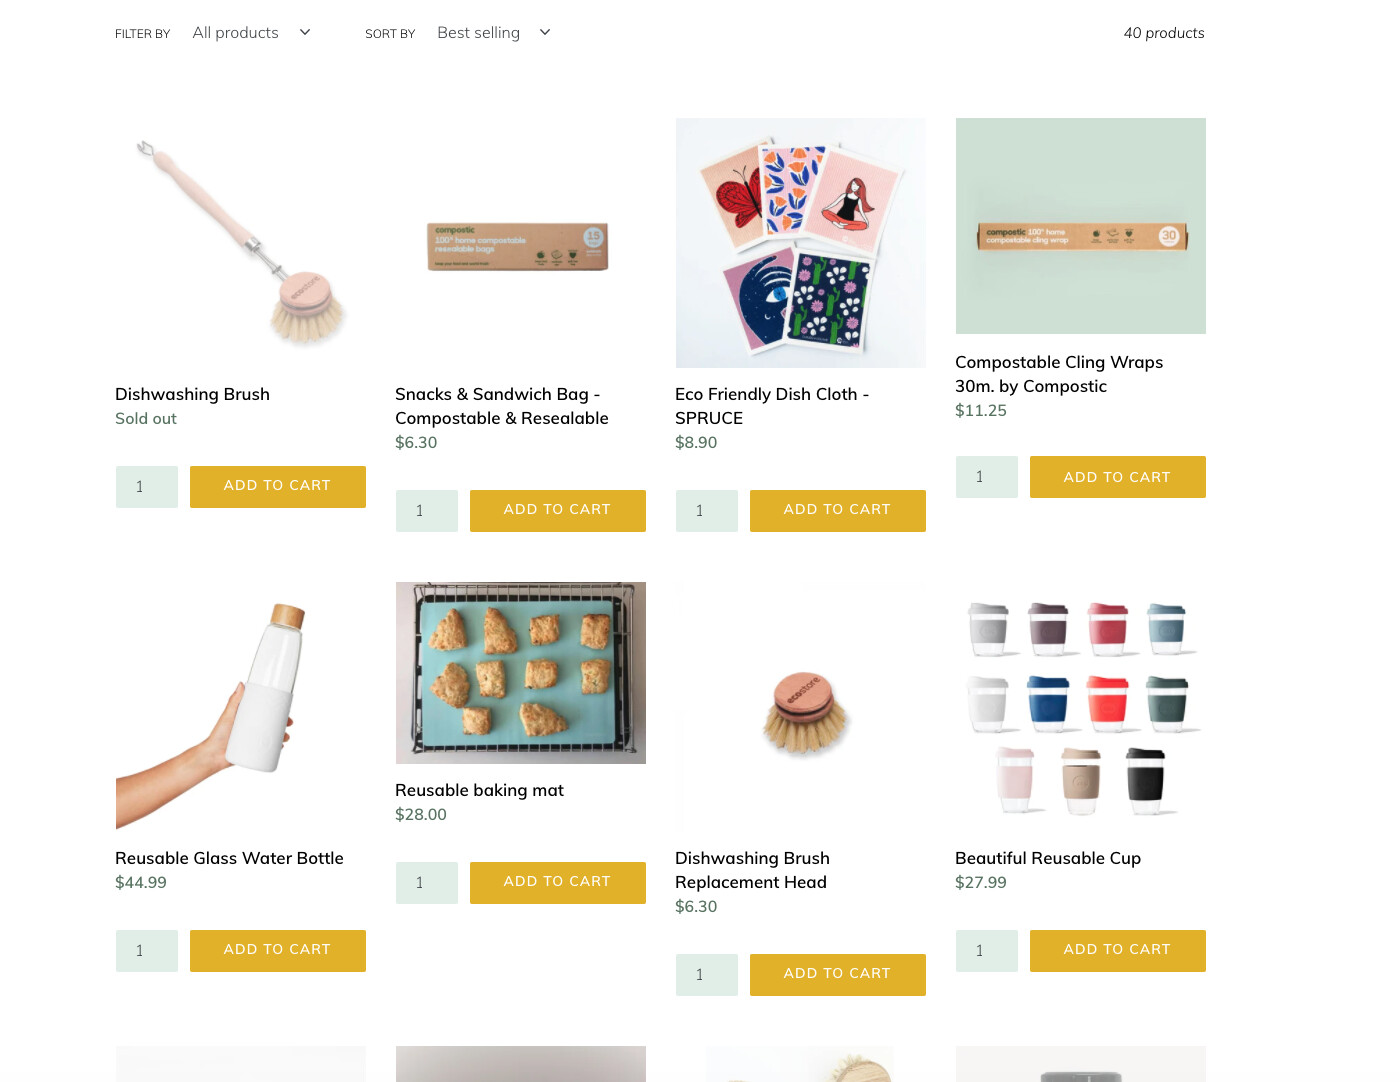Screen dimensions: 1400x1082
Task: Add Reusable baking mat to cart
Action: click(x=558, y=883)
